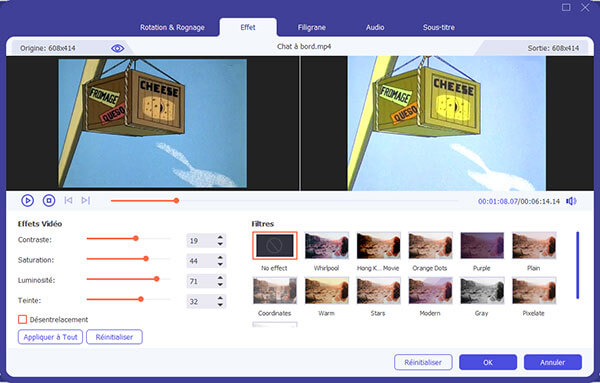
Task: Stop video playback
Action: coord(49,200)
